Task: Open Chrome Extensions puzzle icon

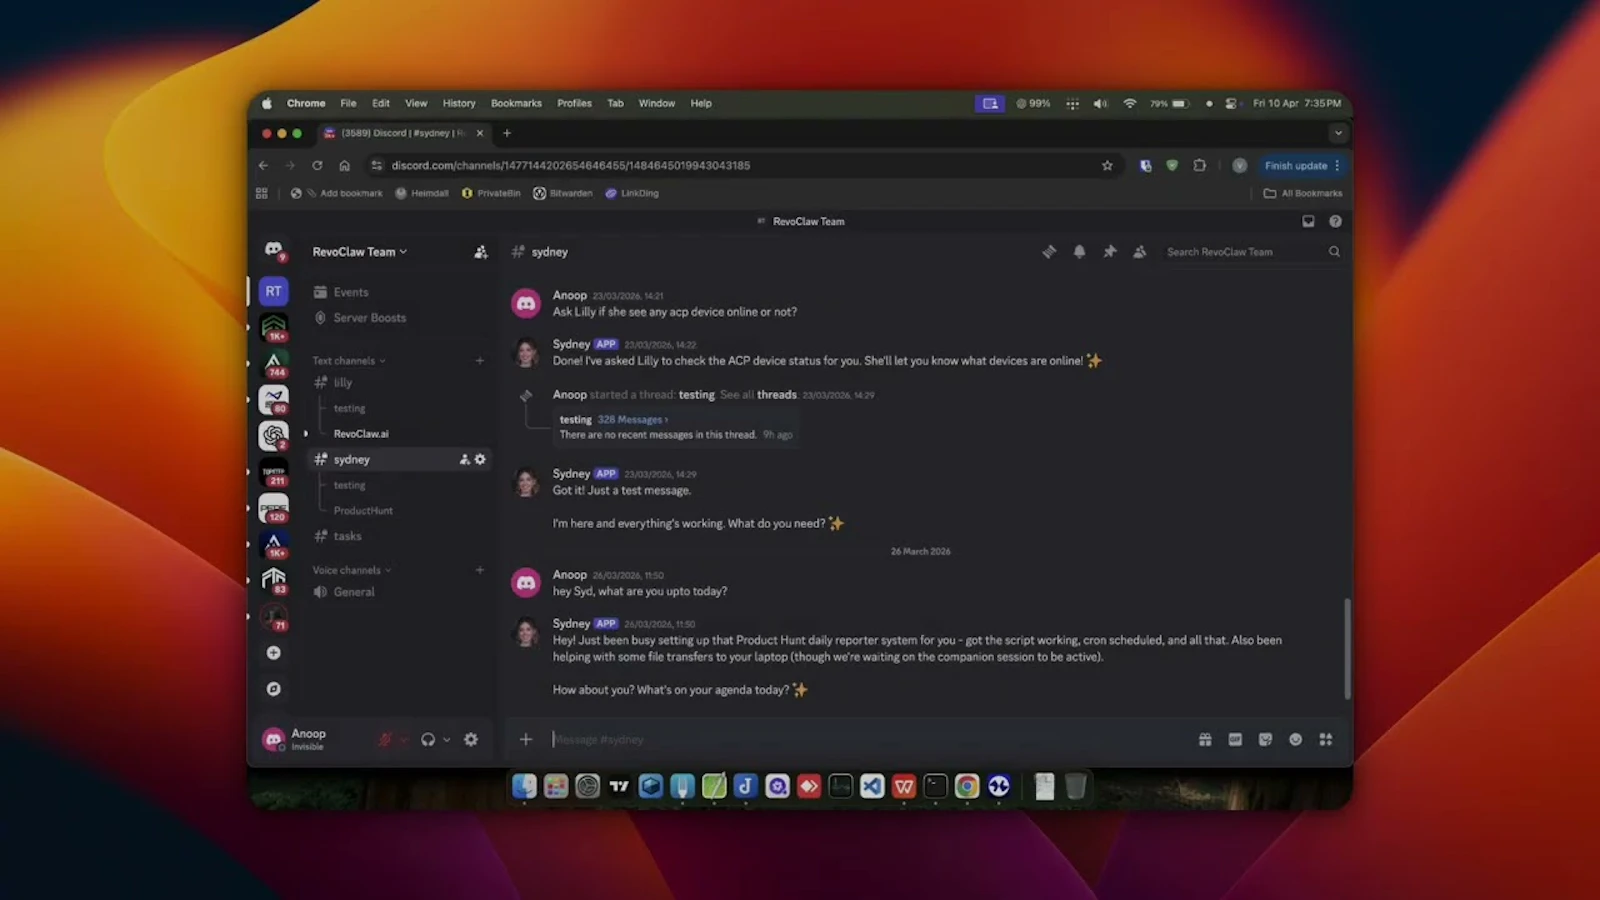Action: point(1200,166)
